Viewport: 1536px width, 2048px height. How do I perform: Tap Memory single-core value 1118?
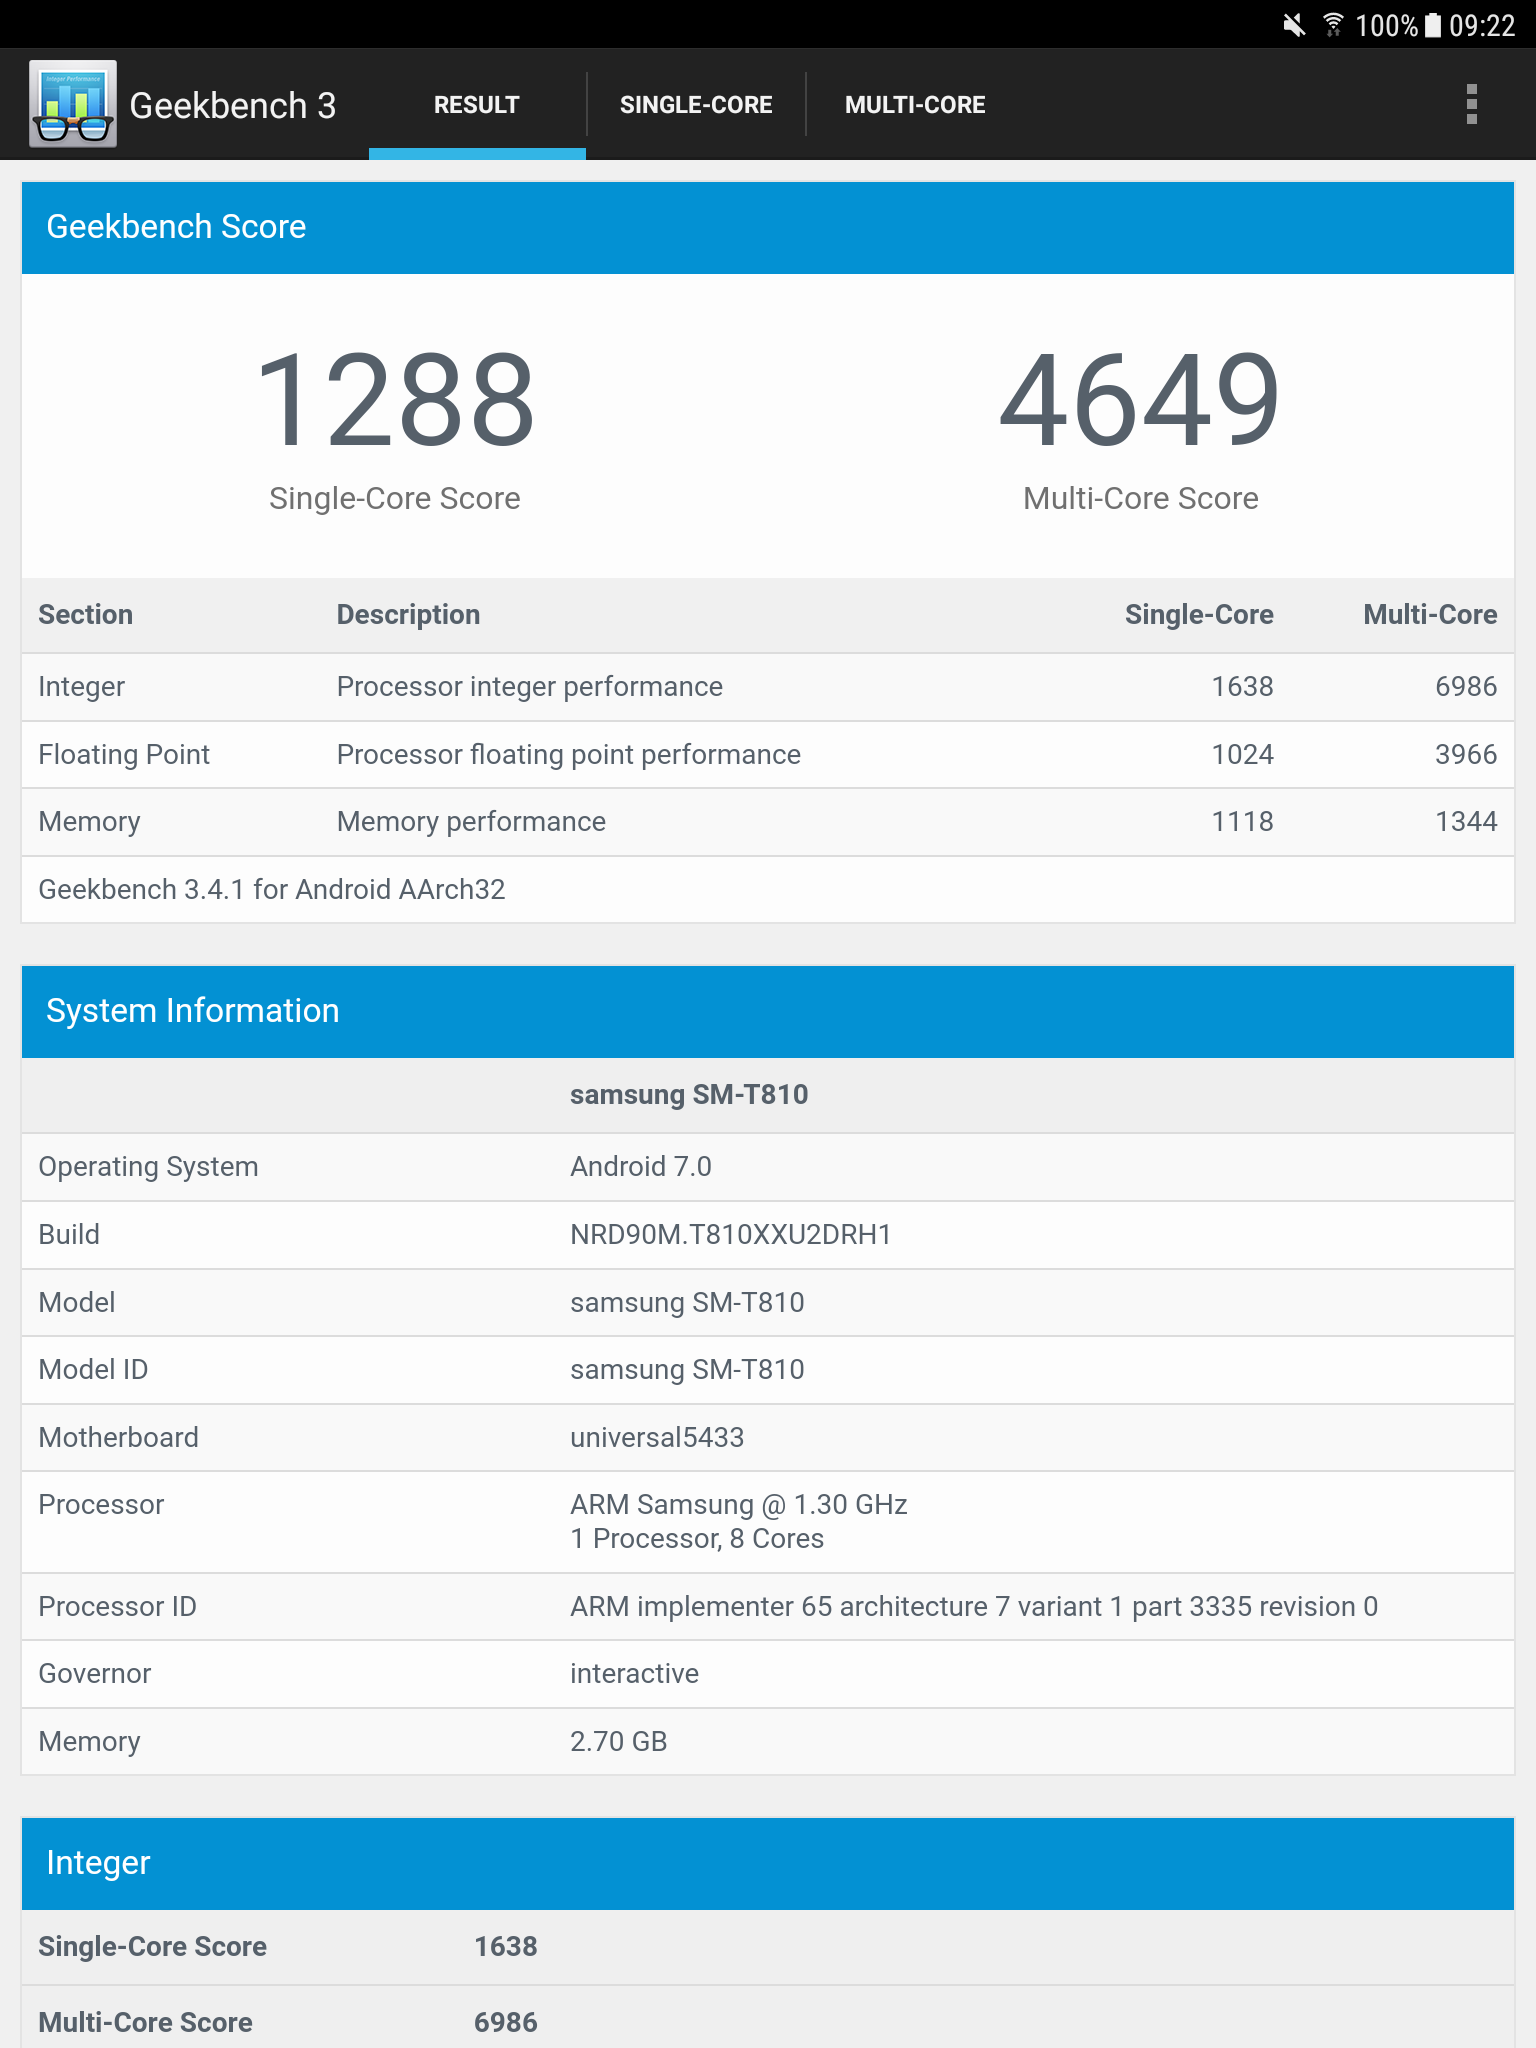pos(1242,822)
